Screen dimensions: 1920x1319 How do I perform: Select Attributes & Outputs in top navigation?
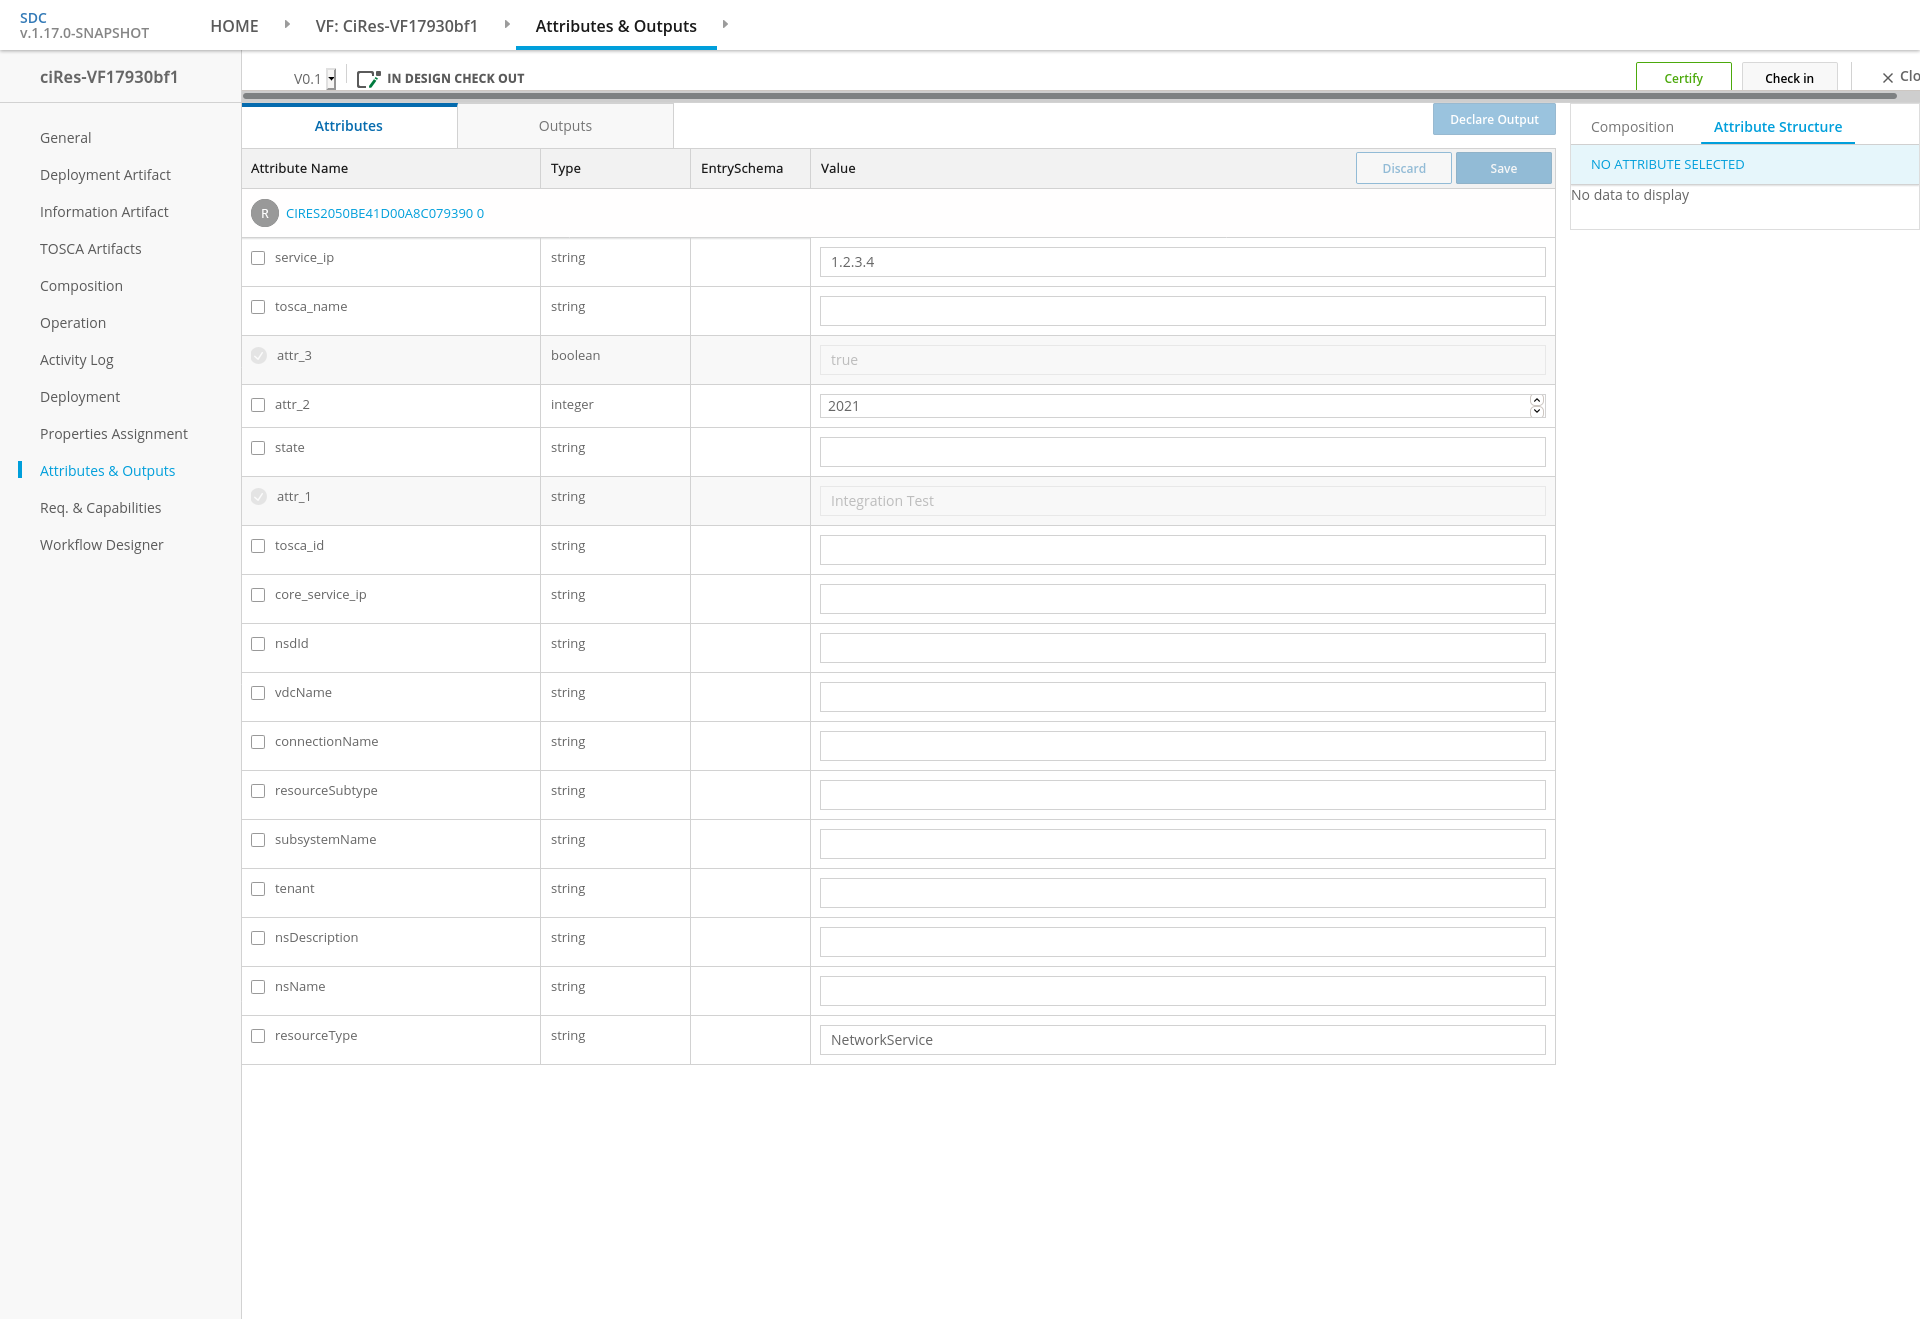pyautogui.click(x=616, y=26)
